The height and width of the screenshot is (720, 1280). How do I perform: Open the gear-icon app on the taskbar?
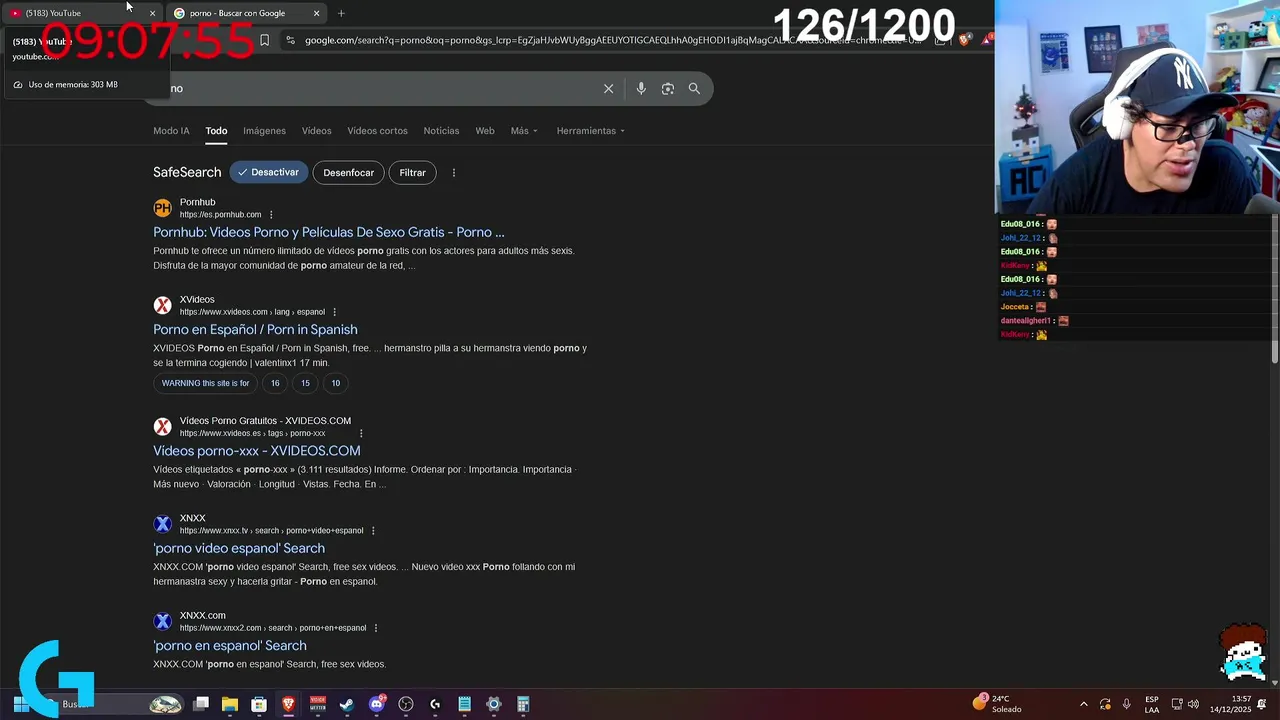(493, 704)
